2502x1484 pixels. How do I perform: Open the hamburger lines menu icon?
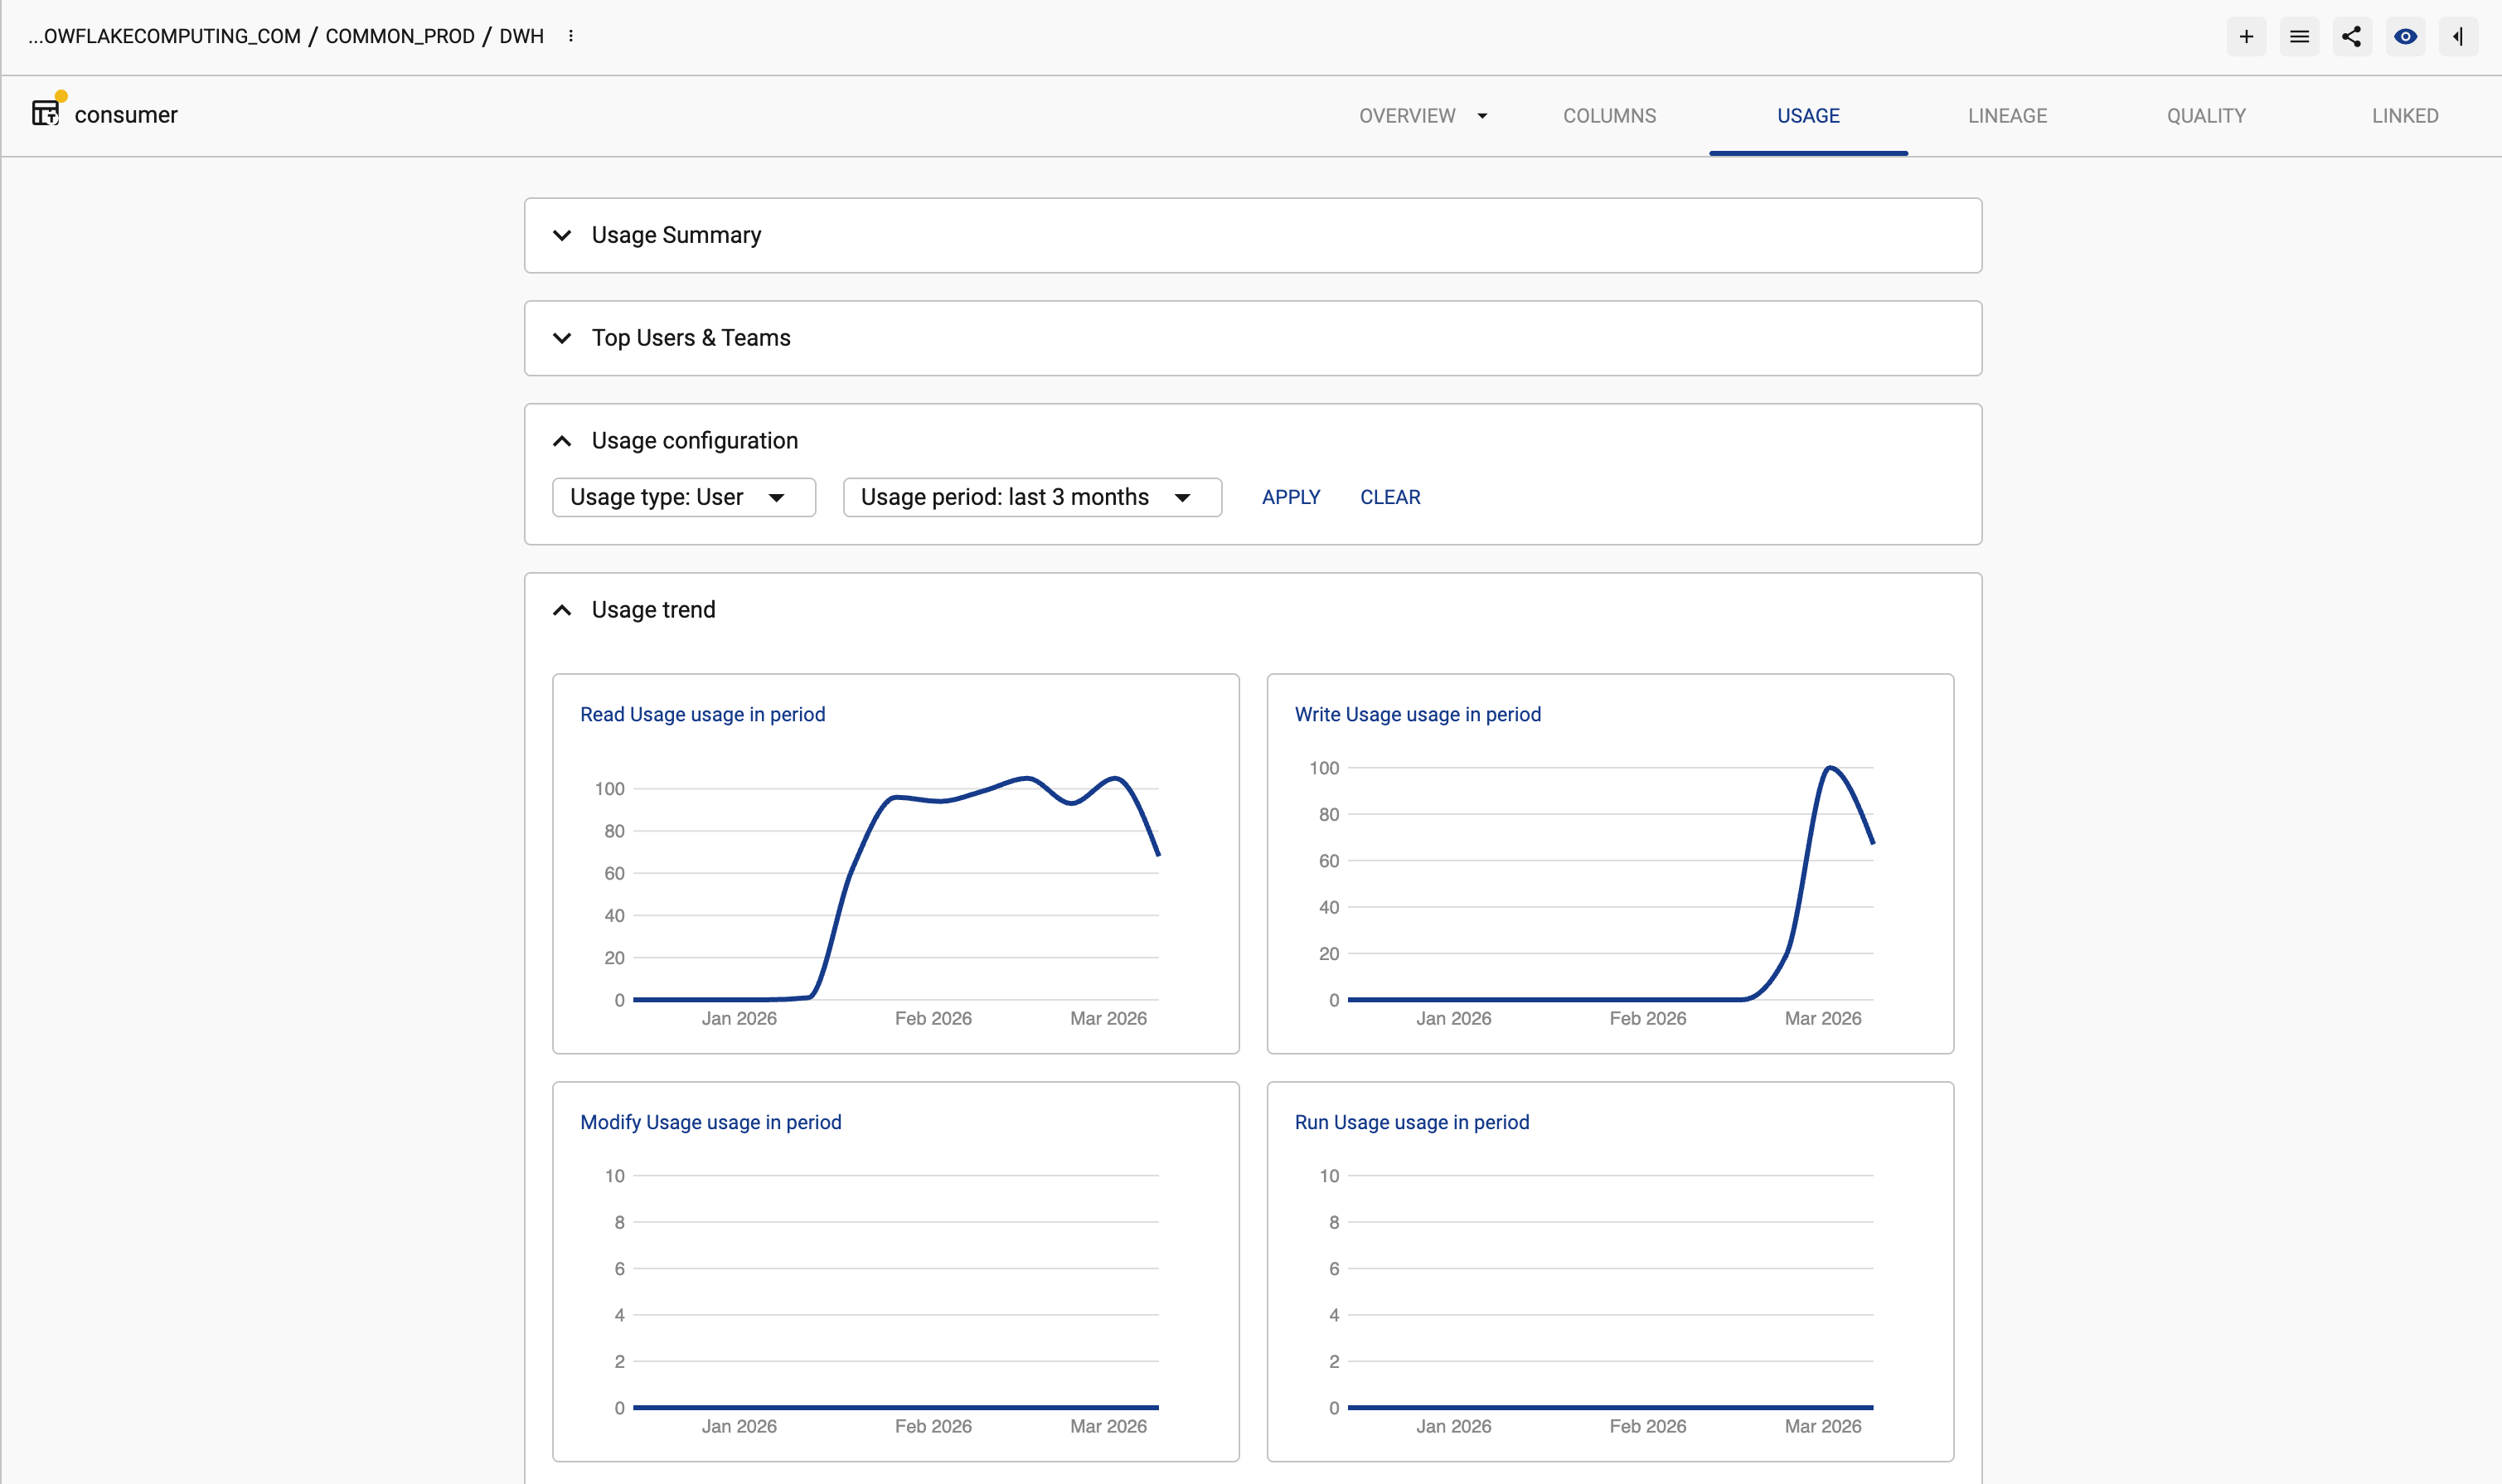click(2299, 37)
